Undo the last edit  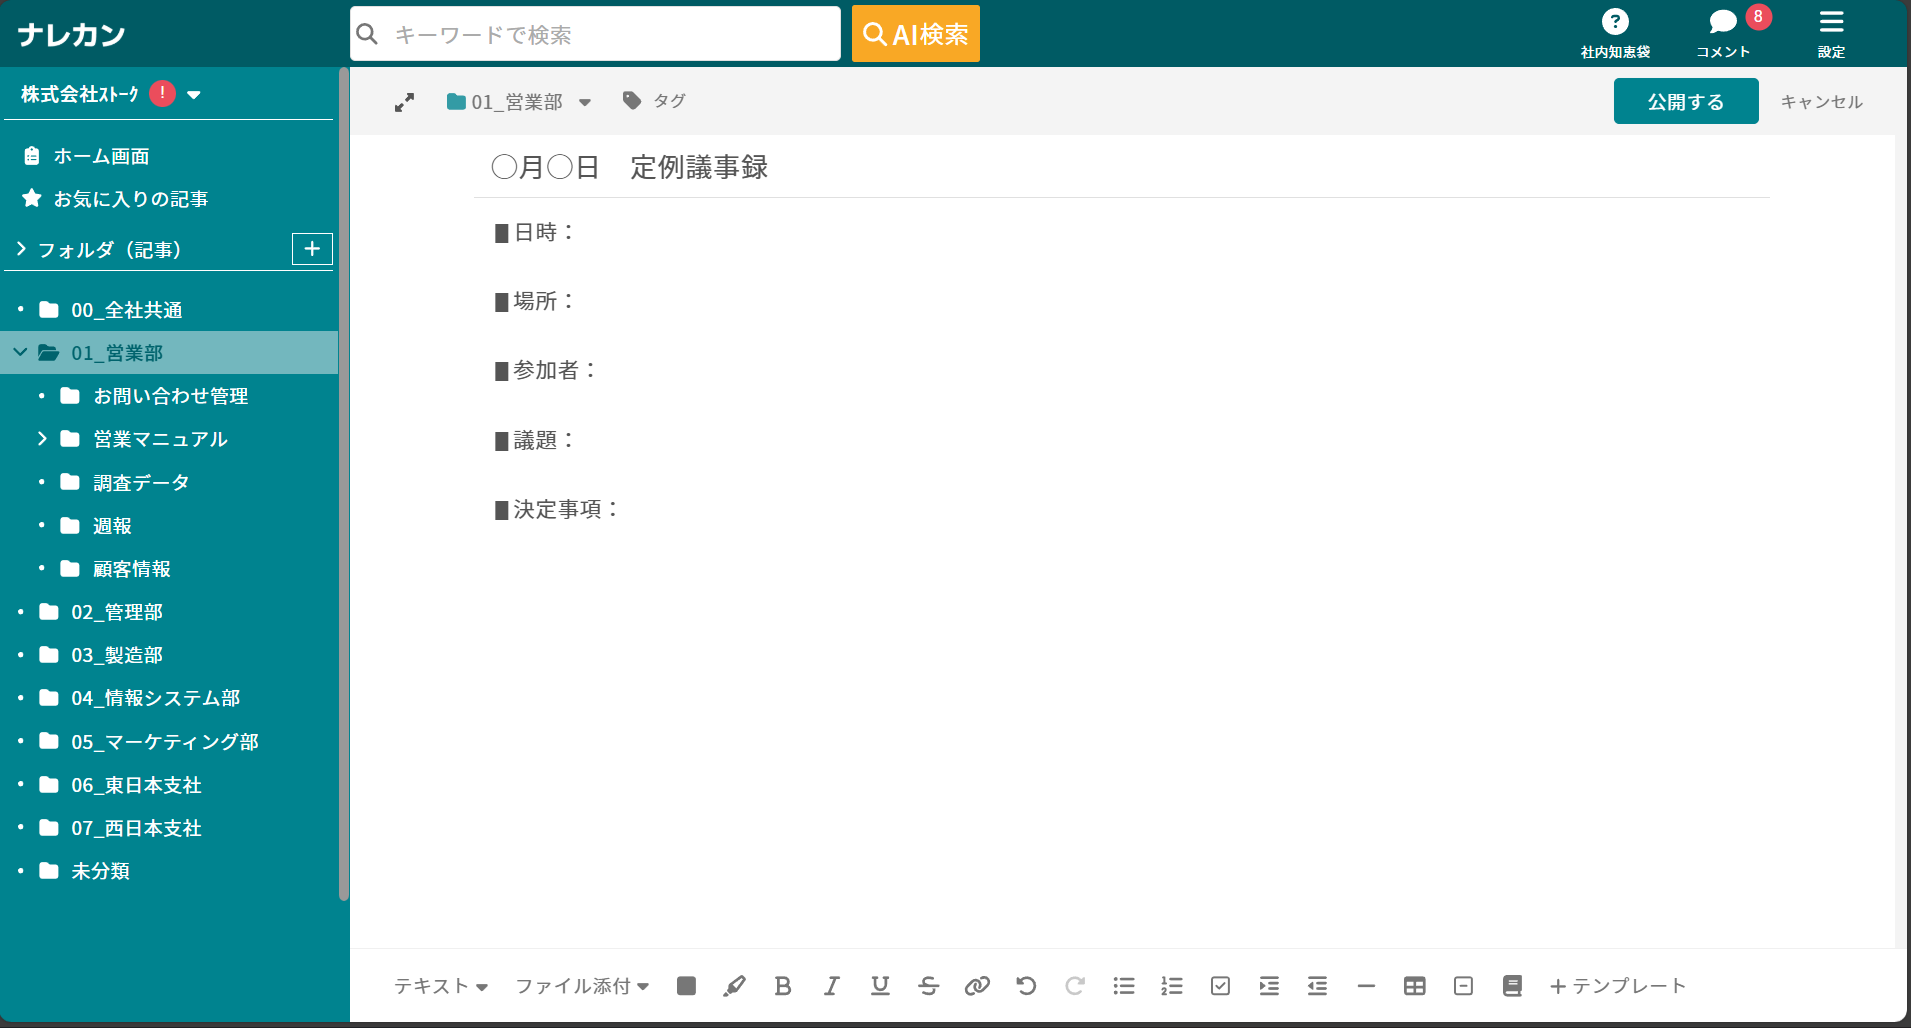coord(1026,986)
